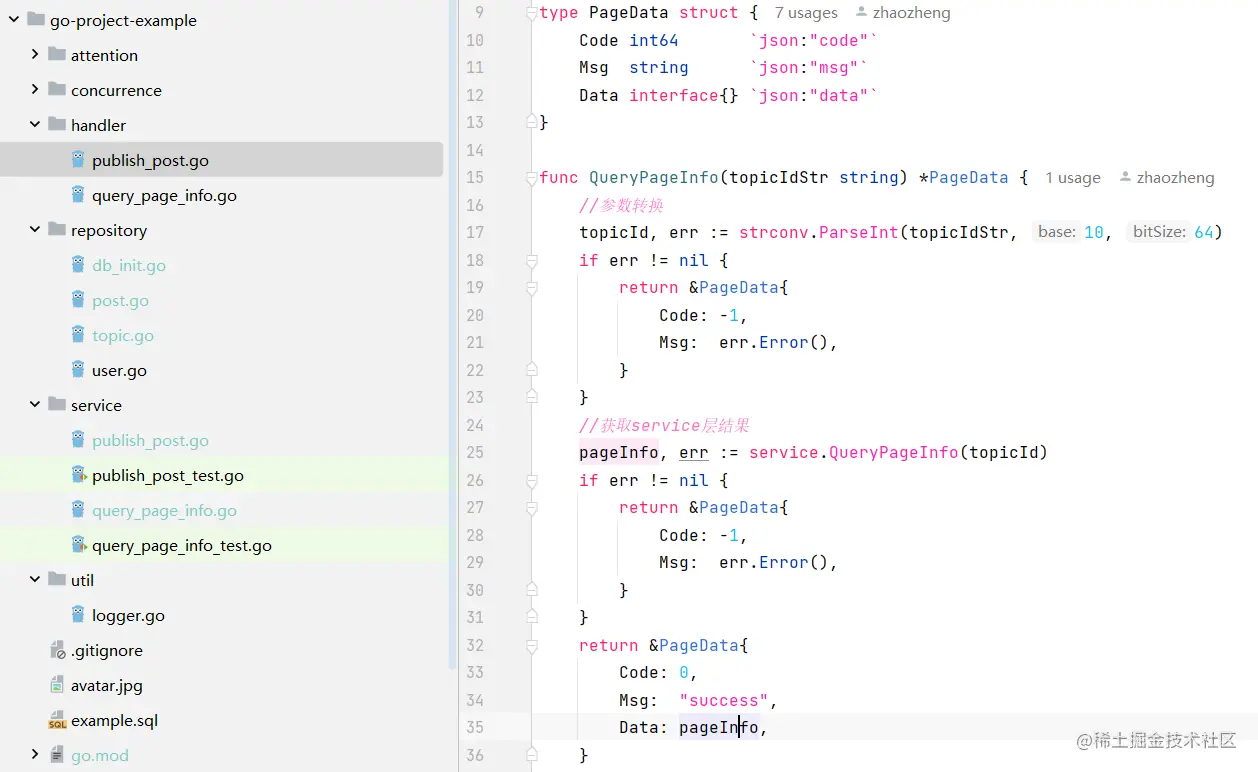Click the '7 usages' hint on PageData
Image resolution: width=1258 pixels, height=772 pixels.
coord(806,13)
